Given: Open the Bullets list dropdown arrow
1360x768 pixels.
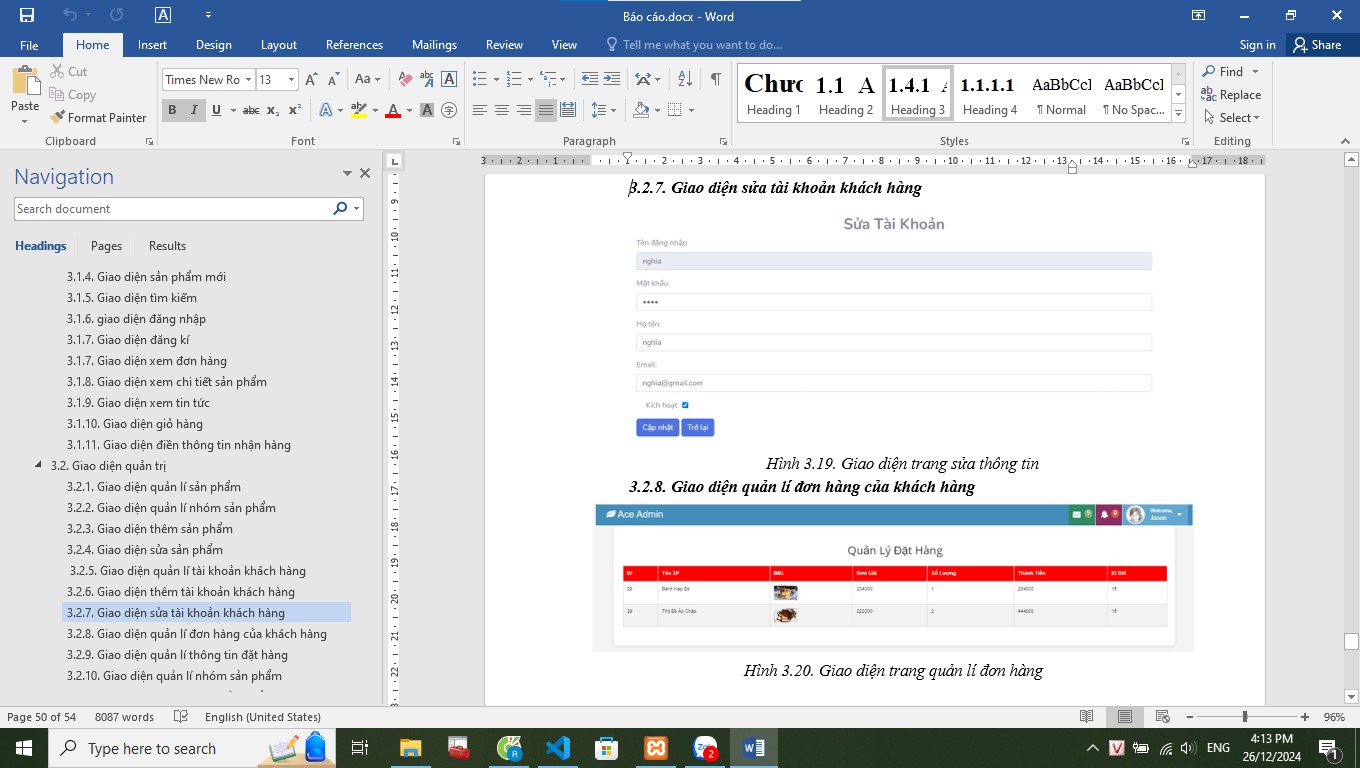Looking at the screenshot, I should (495, 79).
